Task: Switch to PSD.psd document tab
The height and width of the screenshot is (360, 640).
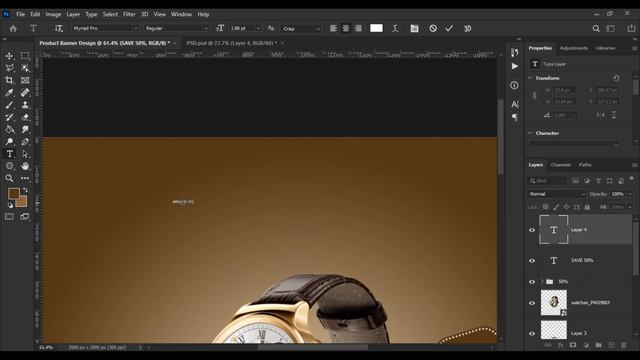Action: (231, 43)
